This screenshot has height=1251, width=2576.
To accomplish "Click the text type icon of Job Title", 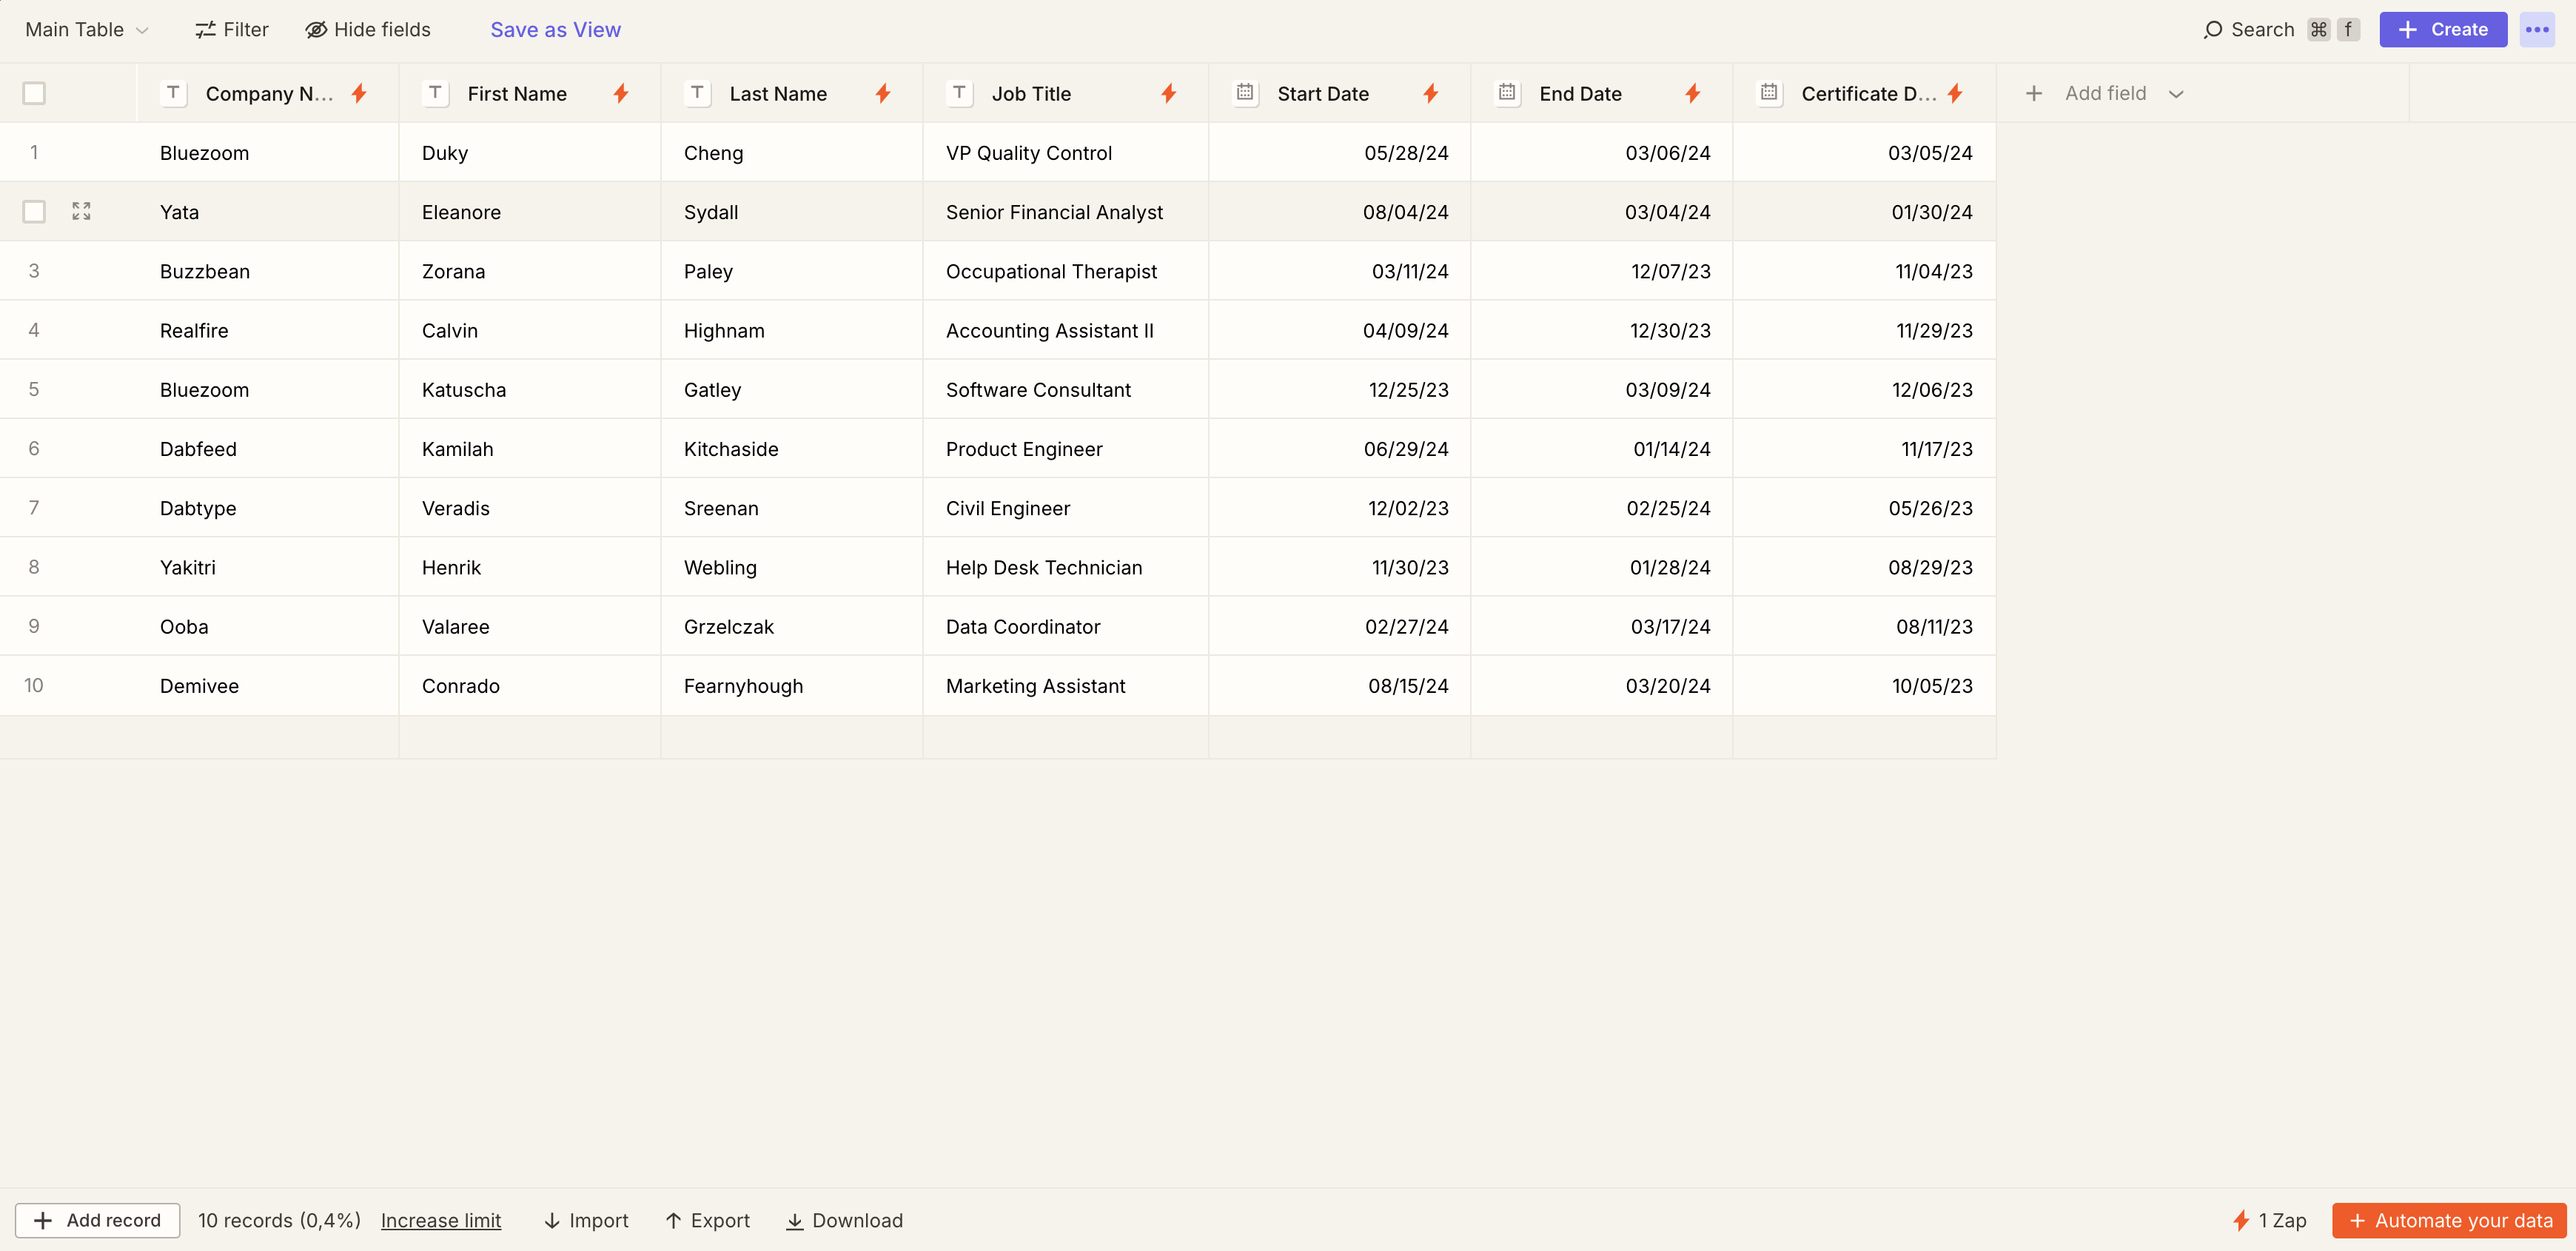I will pyautogui.click(x=959, y=93).
